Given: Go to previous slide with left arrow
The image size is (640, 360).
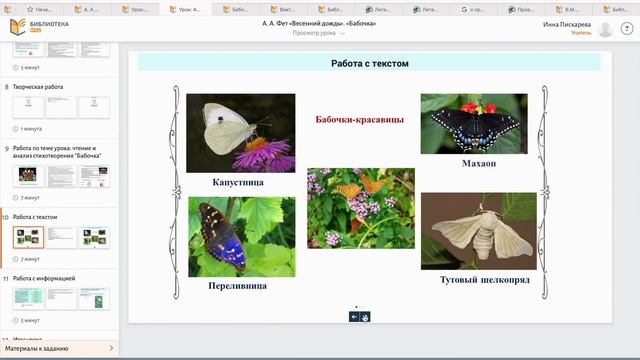Looking at the screenshot, I should [354, 317].
